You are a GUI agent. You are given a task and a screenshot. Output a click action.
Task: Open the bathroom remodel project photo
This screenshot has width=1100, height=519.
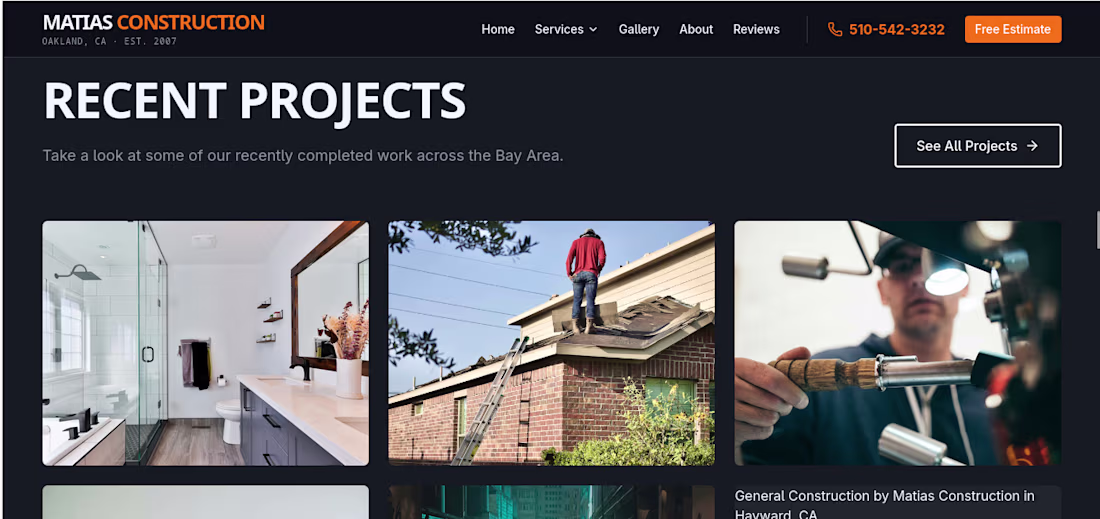click(x=206, y=343)
